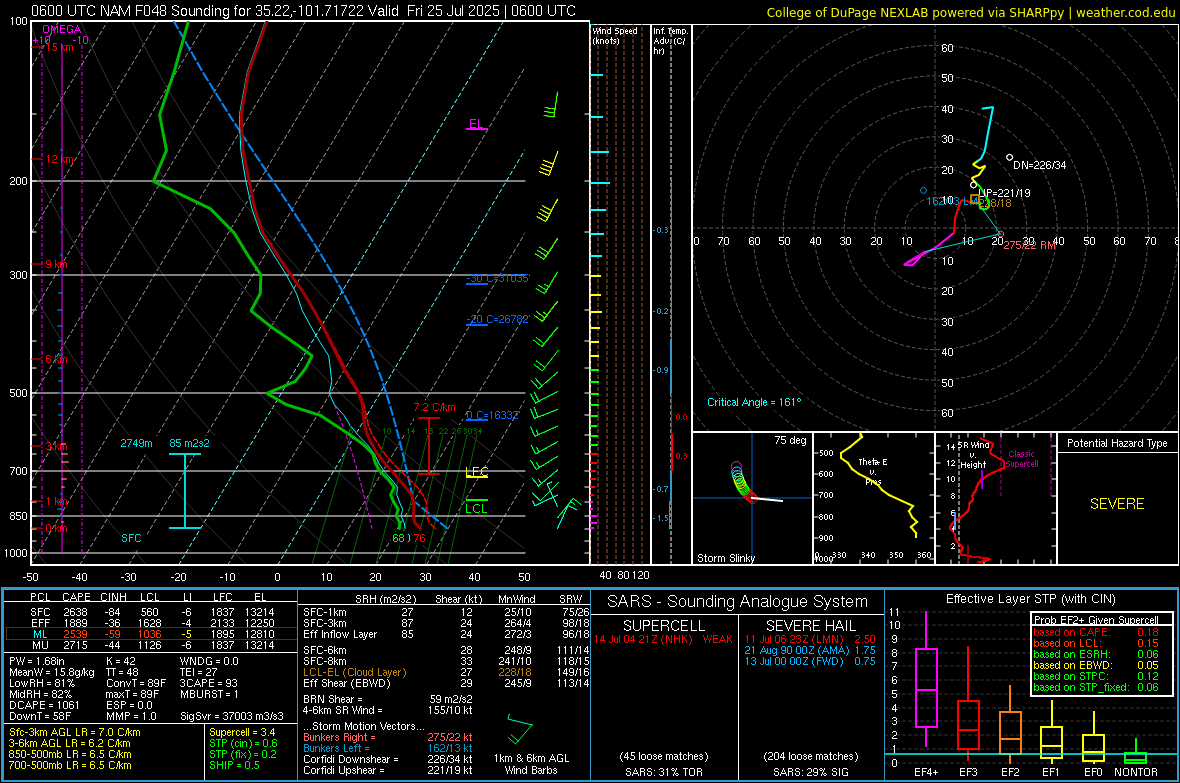This screenshot has width=1180, height=783.
Task: Select the magenta EL marker on skew-T
Action: (x=476, y=124)
